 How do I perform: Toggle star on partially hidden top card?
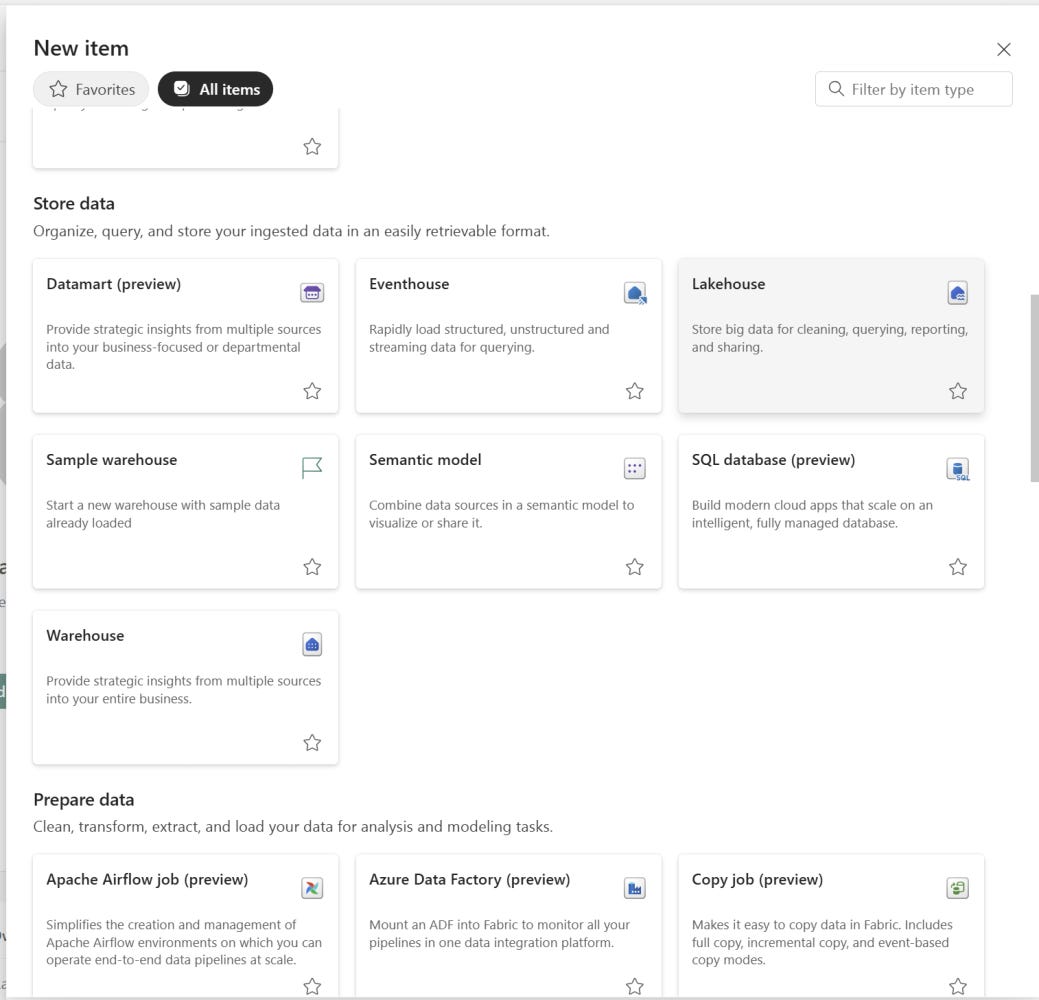(x=312, y=146)
